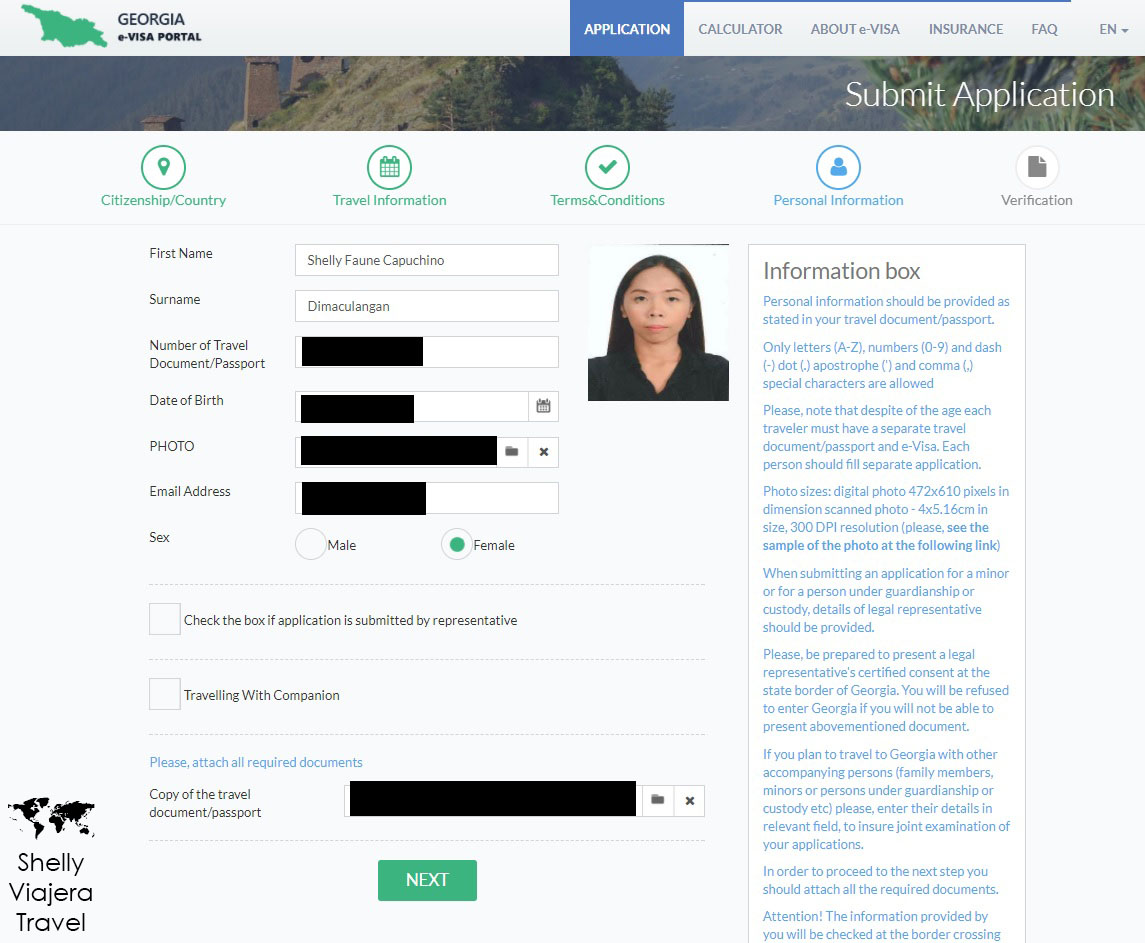Check the submitted by representative checkbox
1145x943 pixels.
point(164,618)
